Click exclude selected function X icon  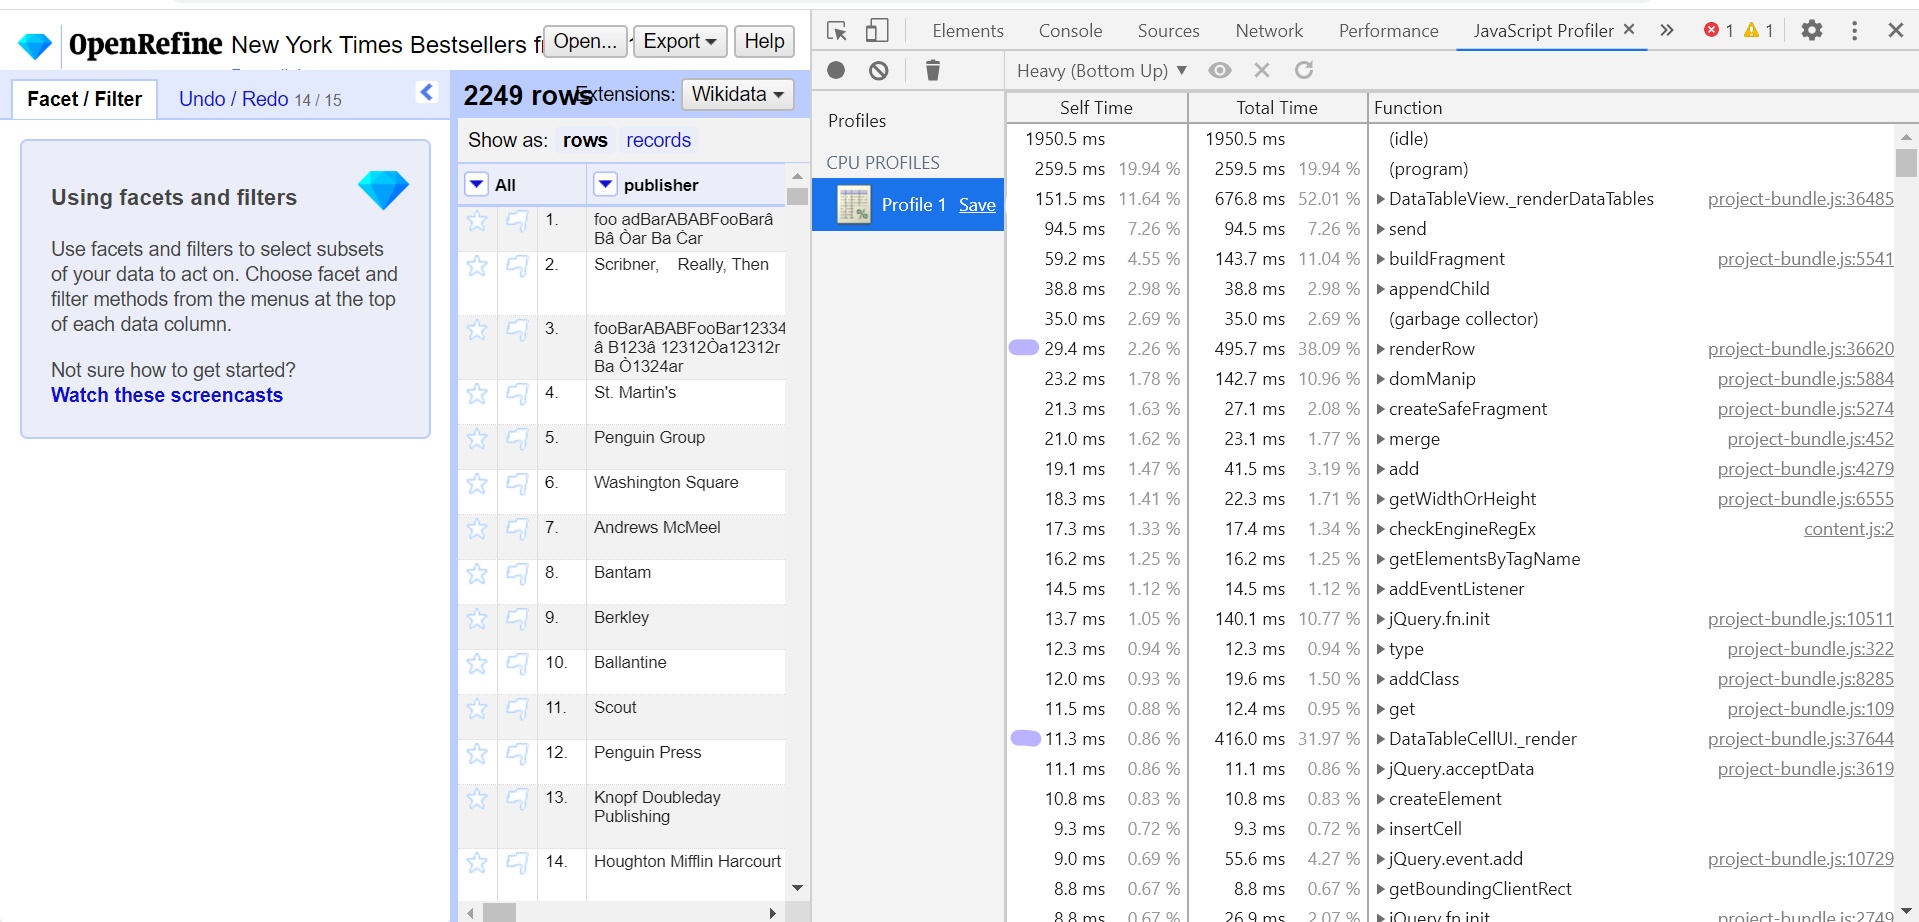coord(1262,70)
